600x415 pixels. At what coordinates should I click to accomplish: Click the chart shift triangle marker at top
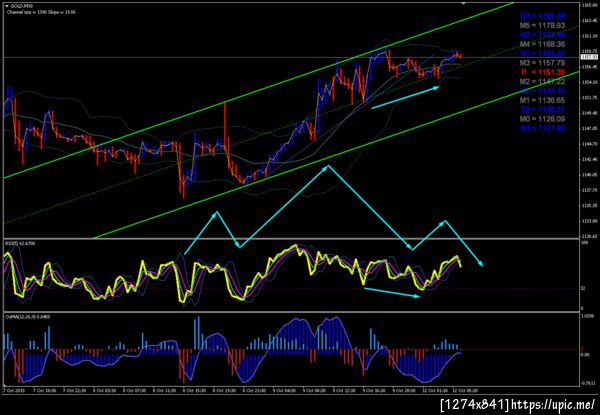[x=464, y=3]
